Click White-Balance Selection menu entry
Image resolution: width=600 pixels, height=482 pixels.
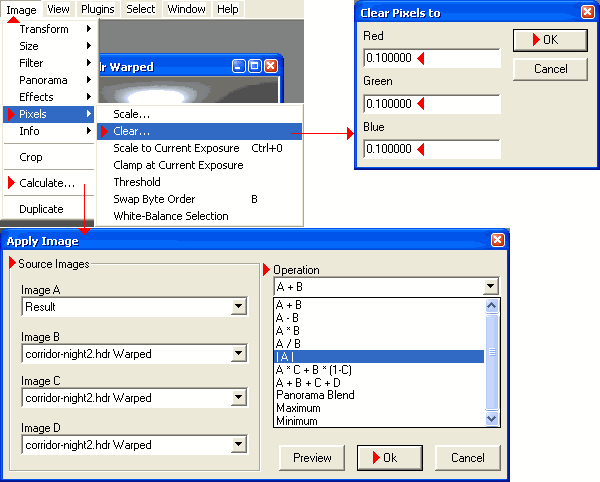(171, 216)
